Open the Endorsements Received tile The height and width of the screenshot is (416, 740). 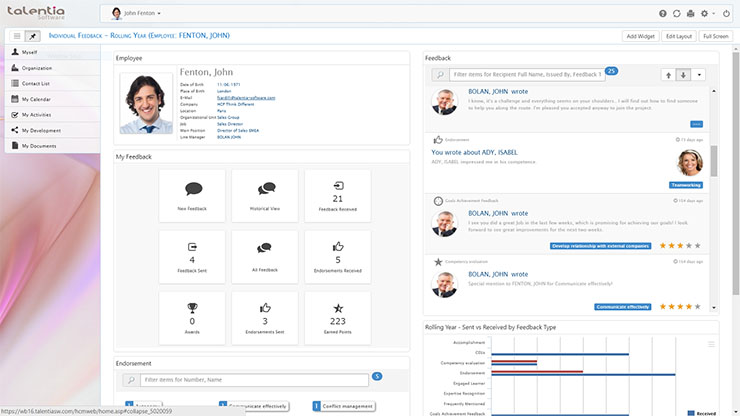click(x=337, y=257)
